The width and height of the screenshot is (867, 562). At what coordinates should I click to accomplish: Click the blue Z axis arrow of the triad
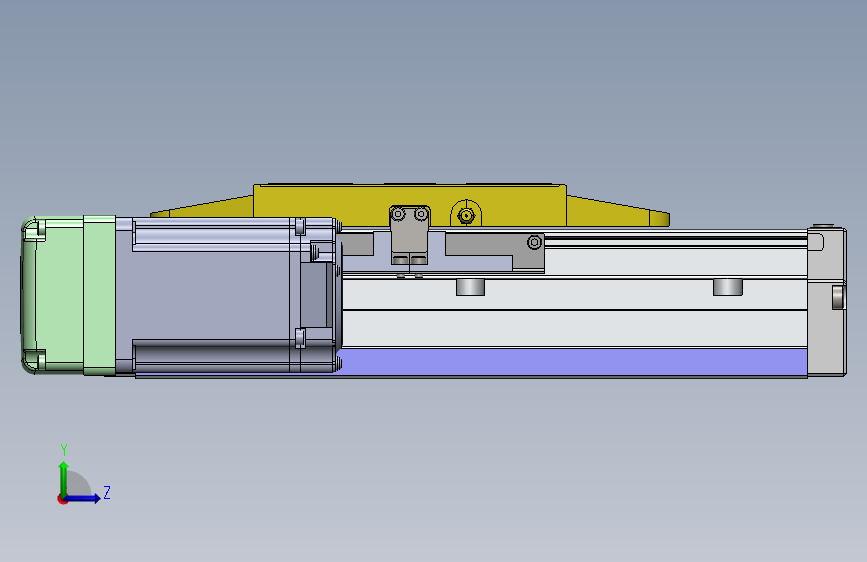click(x=83, y=498)
